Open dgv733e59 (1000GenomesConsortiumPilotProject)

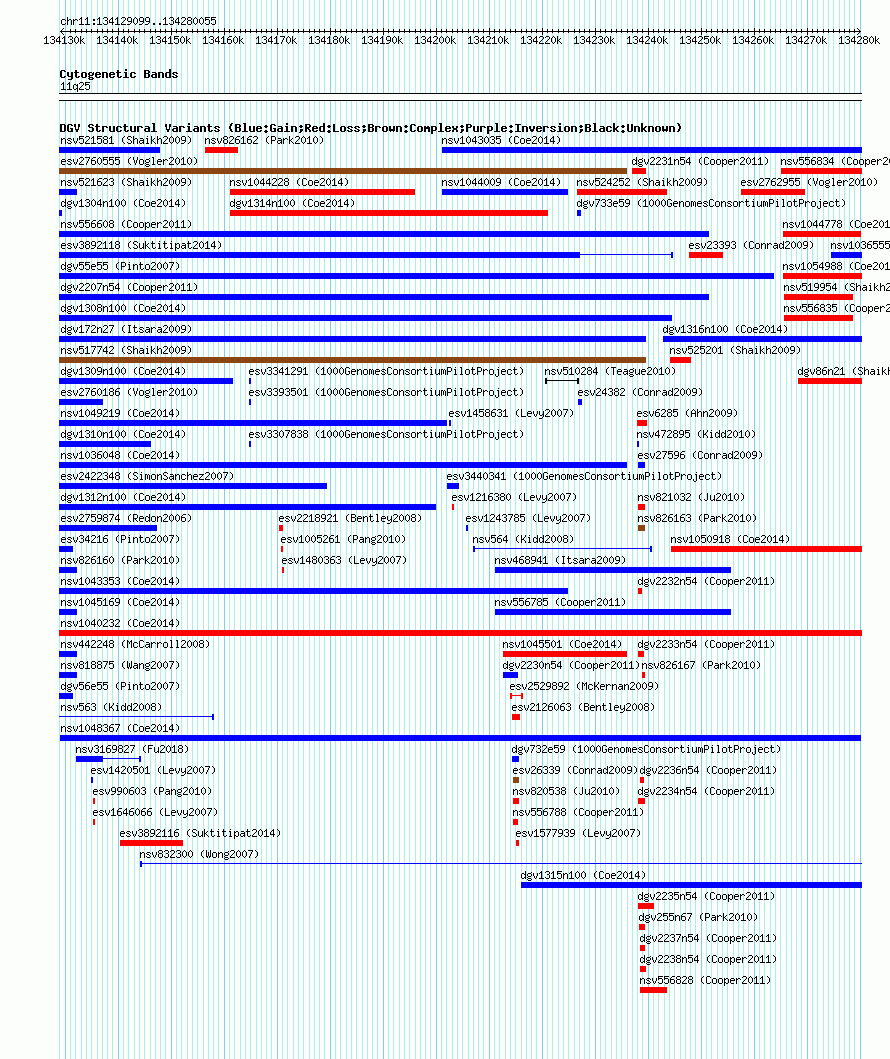(711, 203)
